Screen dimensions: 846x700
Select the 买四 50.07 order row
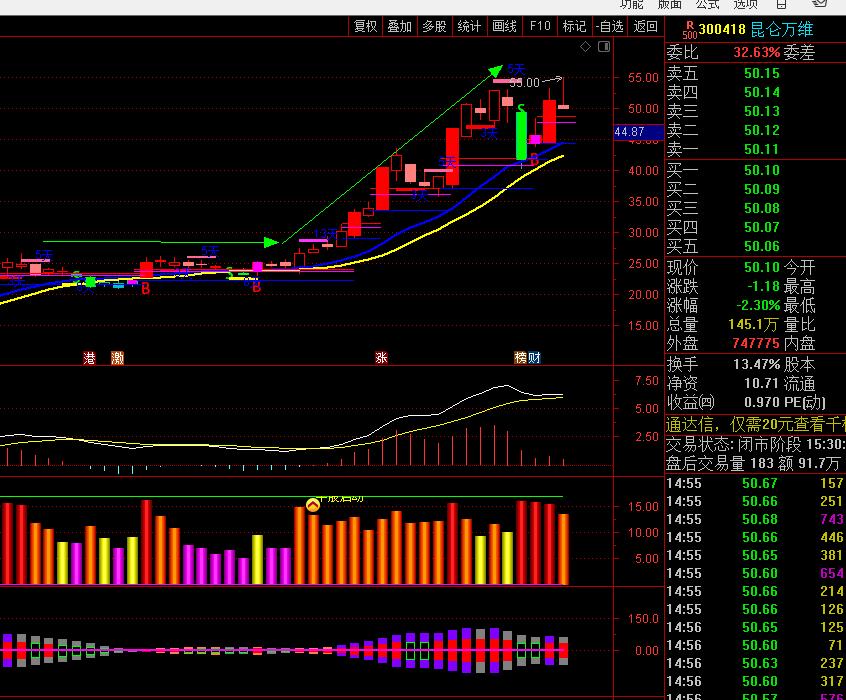pos(755,227)
